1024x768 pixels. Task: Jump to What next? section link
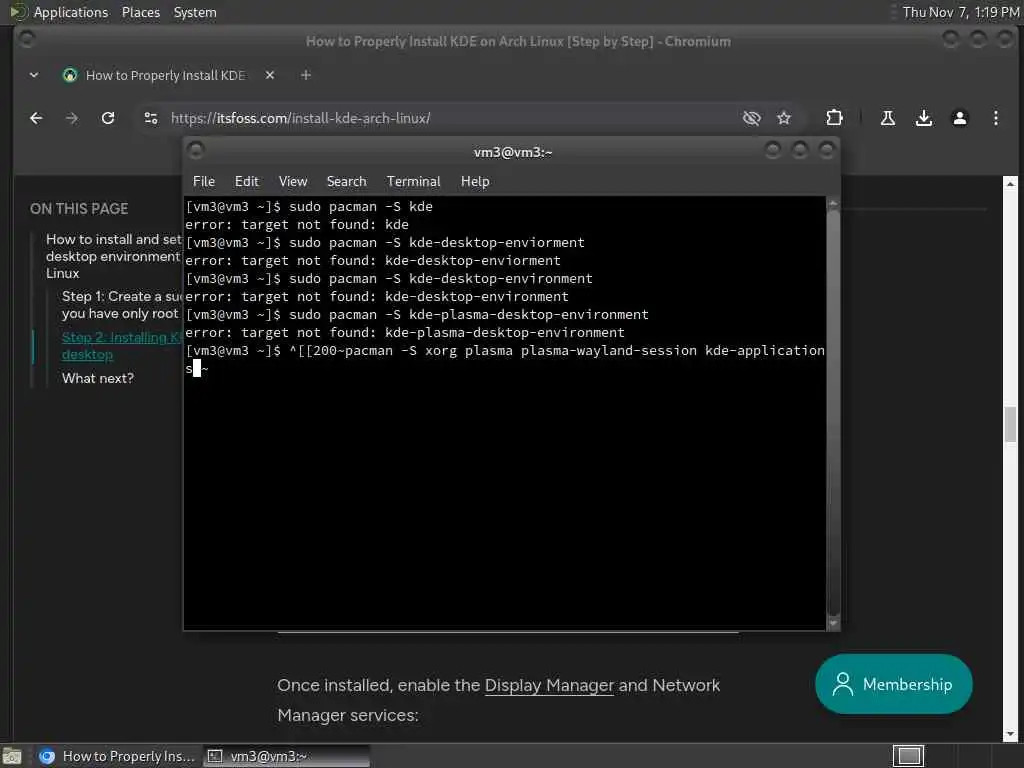98,378
